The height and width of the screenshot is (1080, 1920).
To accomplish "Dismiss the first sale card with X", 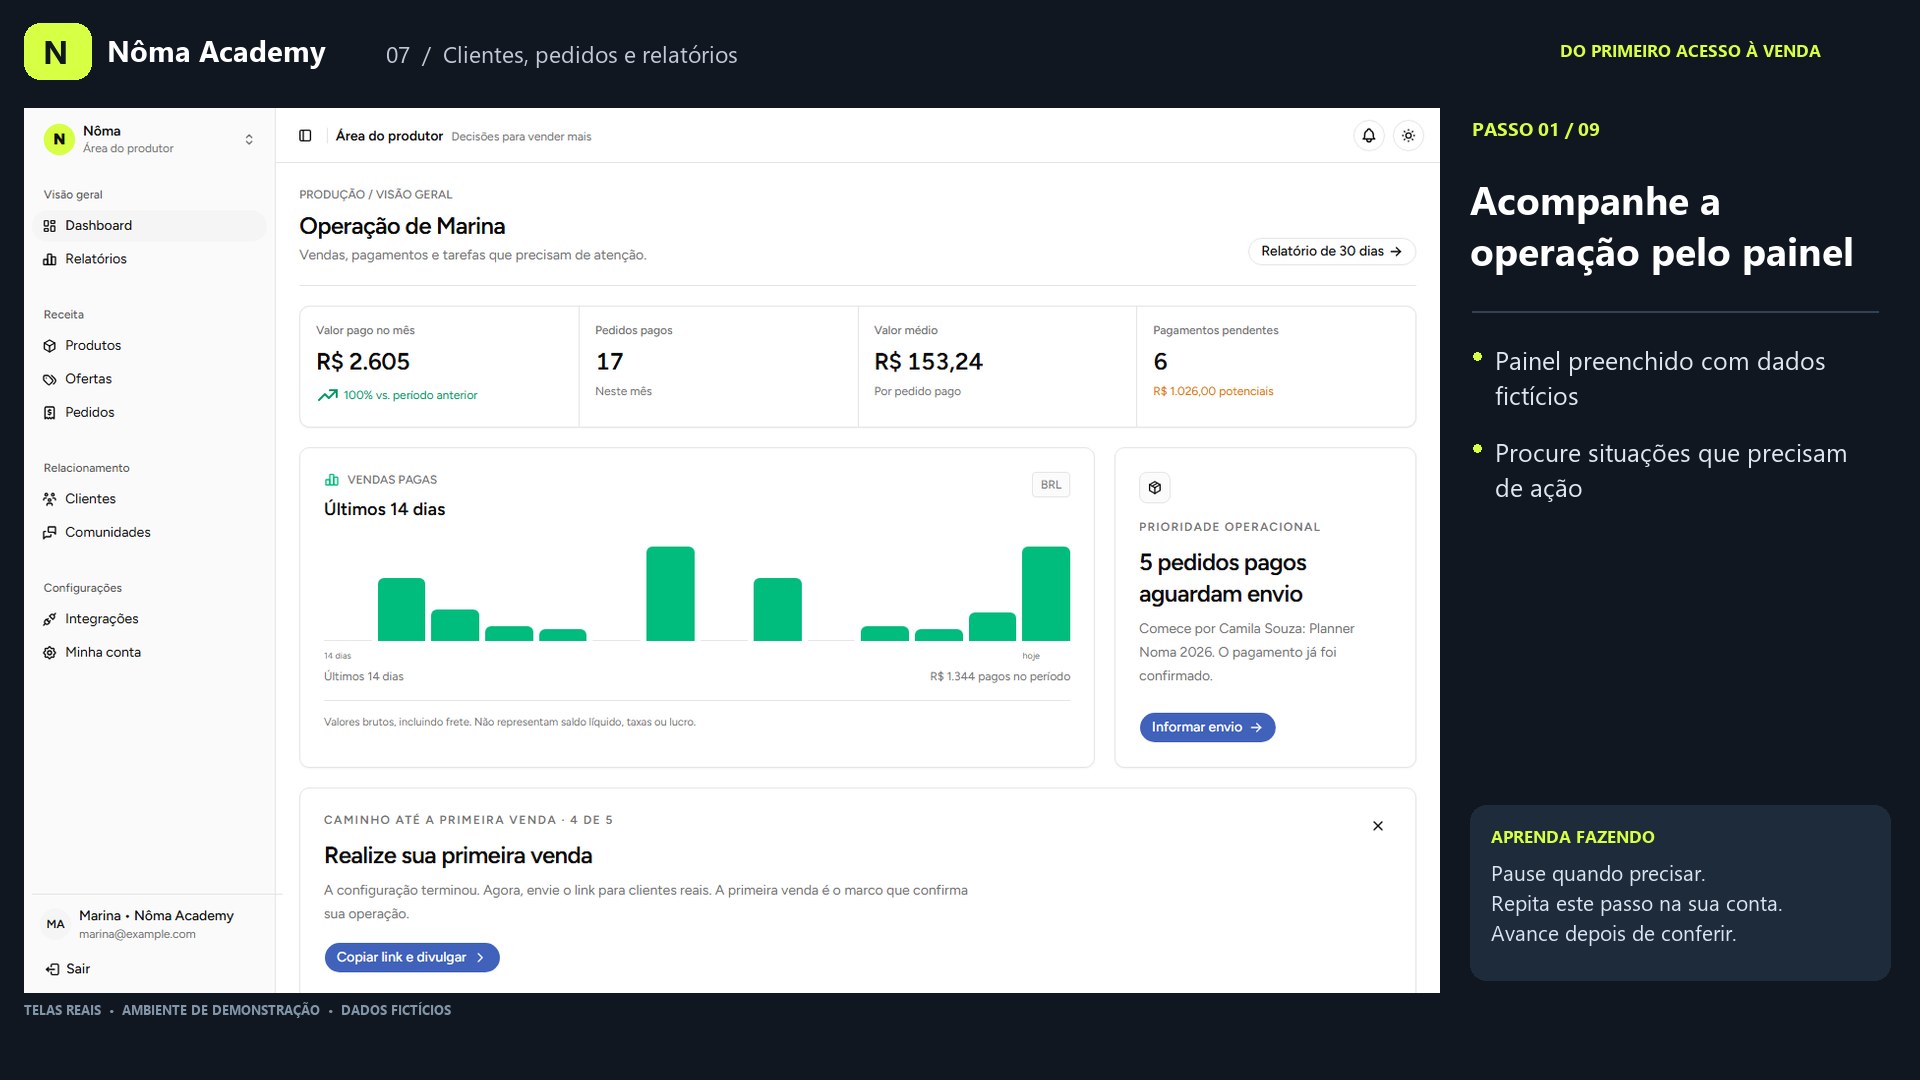I will tap(1378, 826).
